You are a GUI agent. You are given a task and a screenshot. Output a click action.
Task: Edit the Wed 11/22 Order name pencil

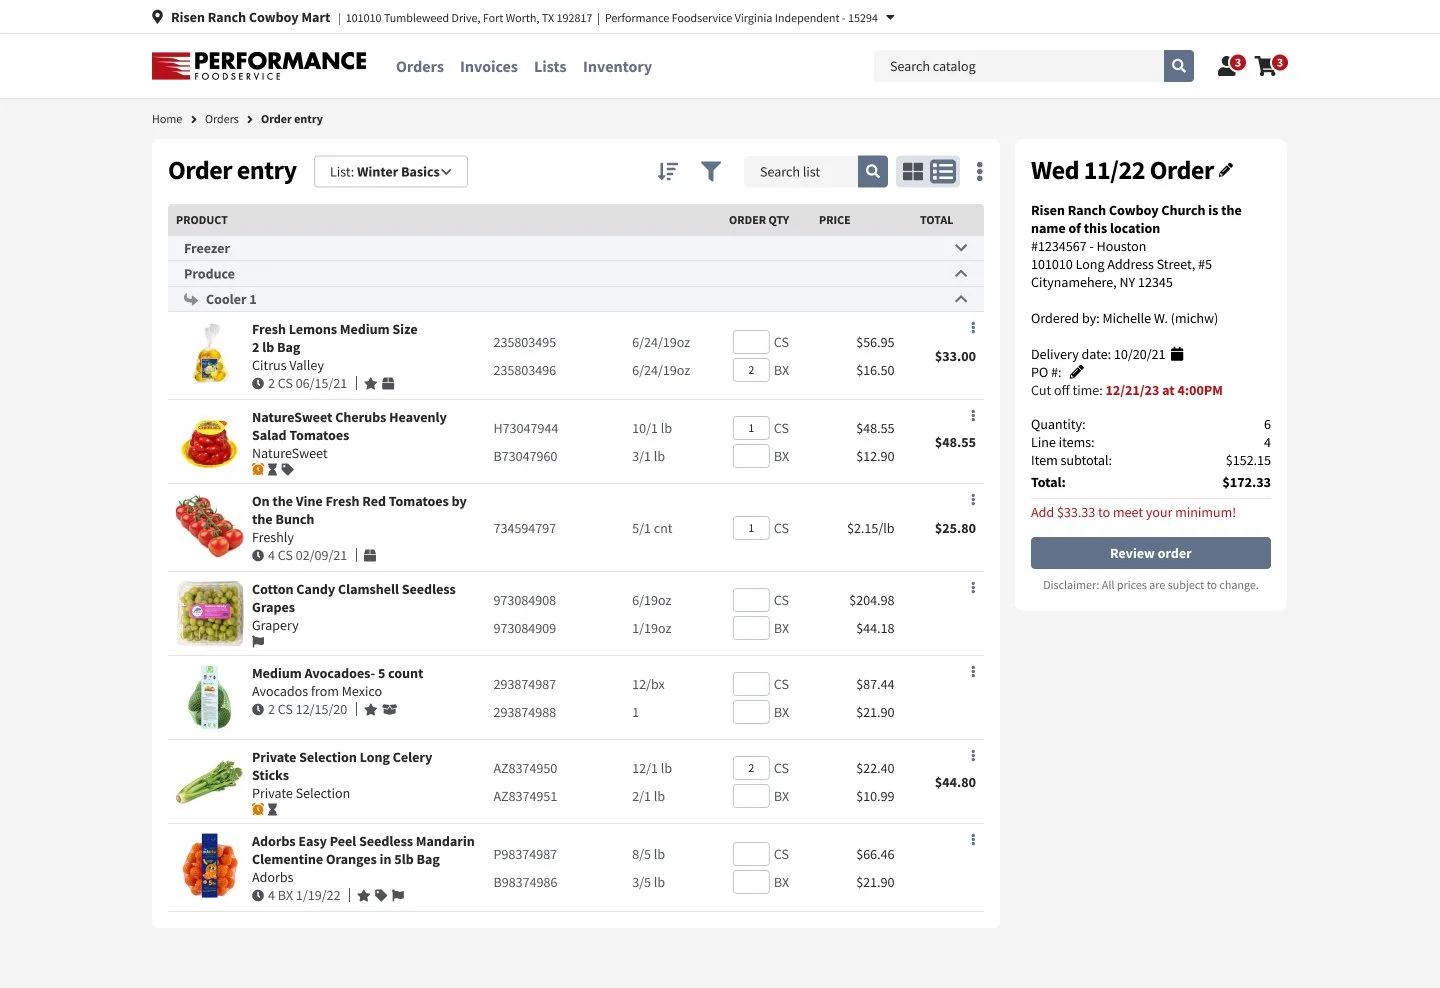(1226, 170)
